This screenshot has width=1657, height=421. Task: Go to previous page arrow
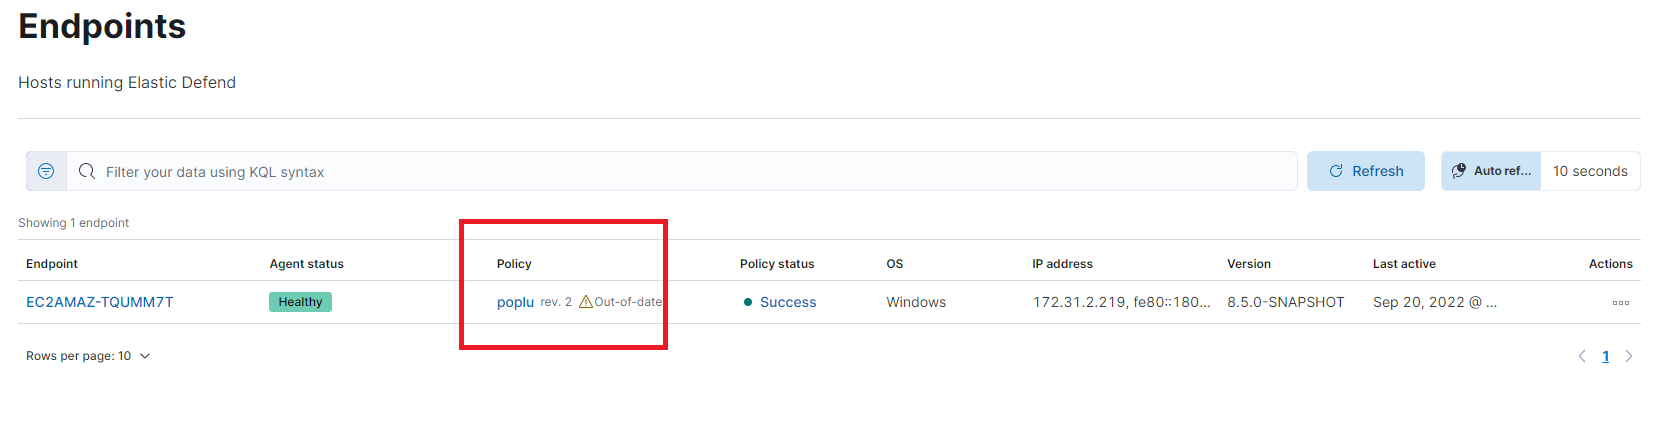1582,356
